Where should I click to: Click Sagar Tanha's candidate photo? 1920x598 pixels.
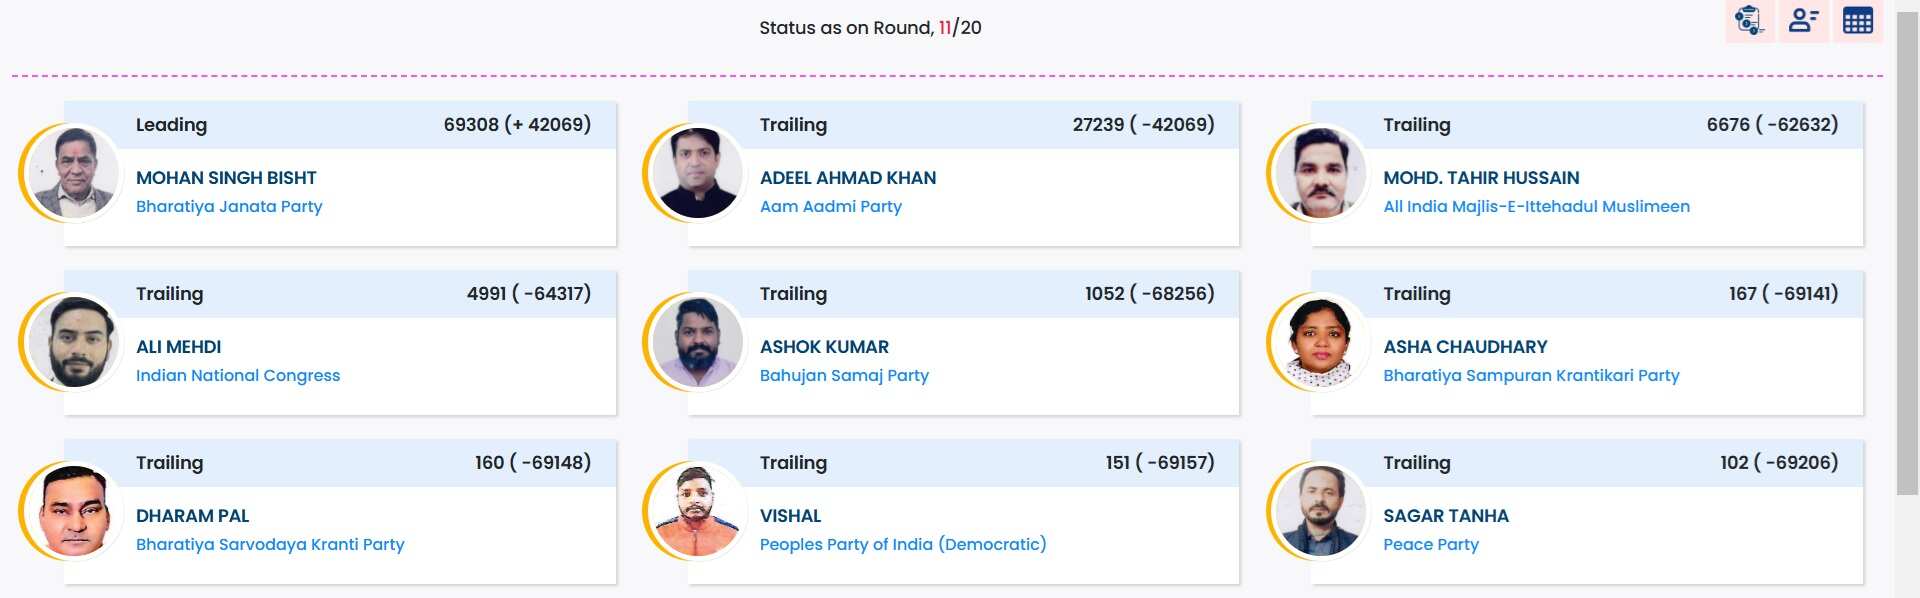pos(1321,511)
